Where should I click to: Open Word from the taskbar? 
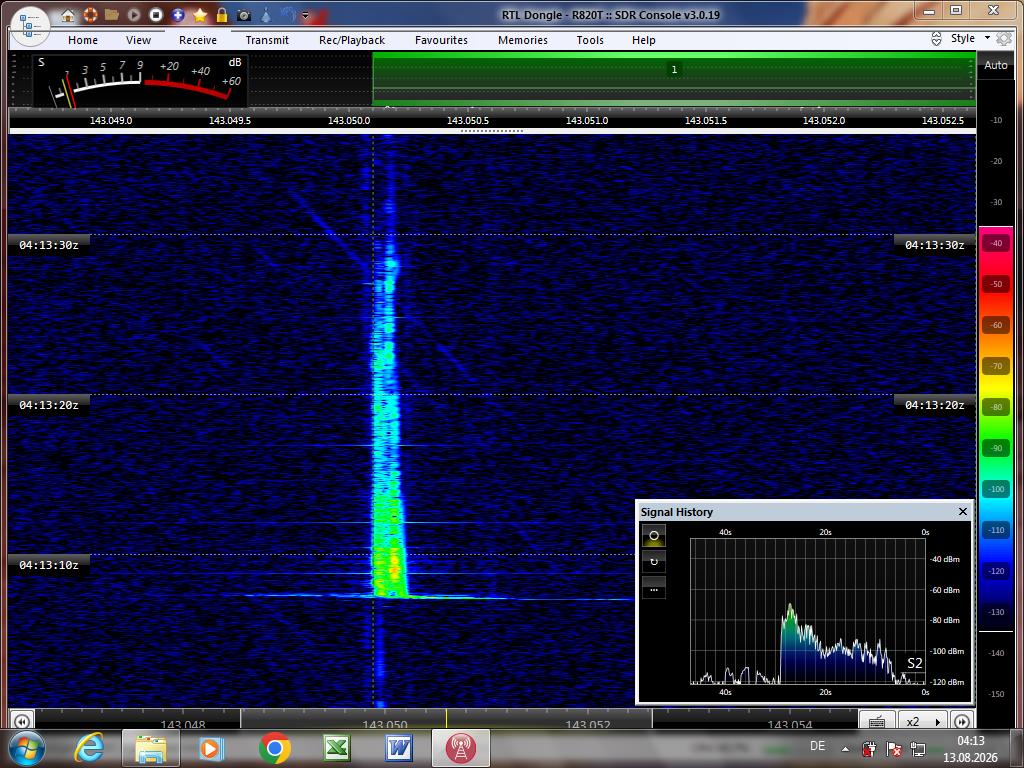(398, 748)
